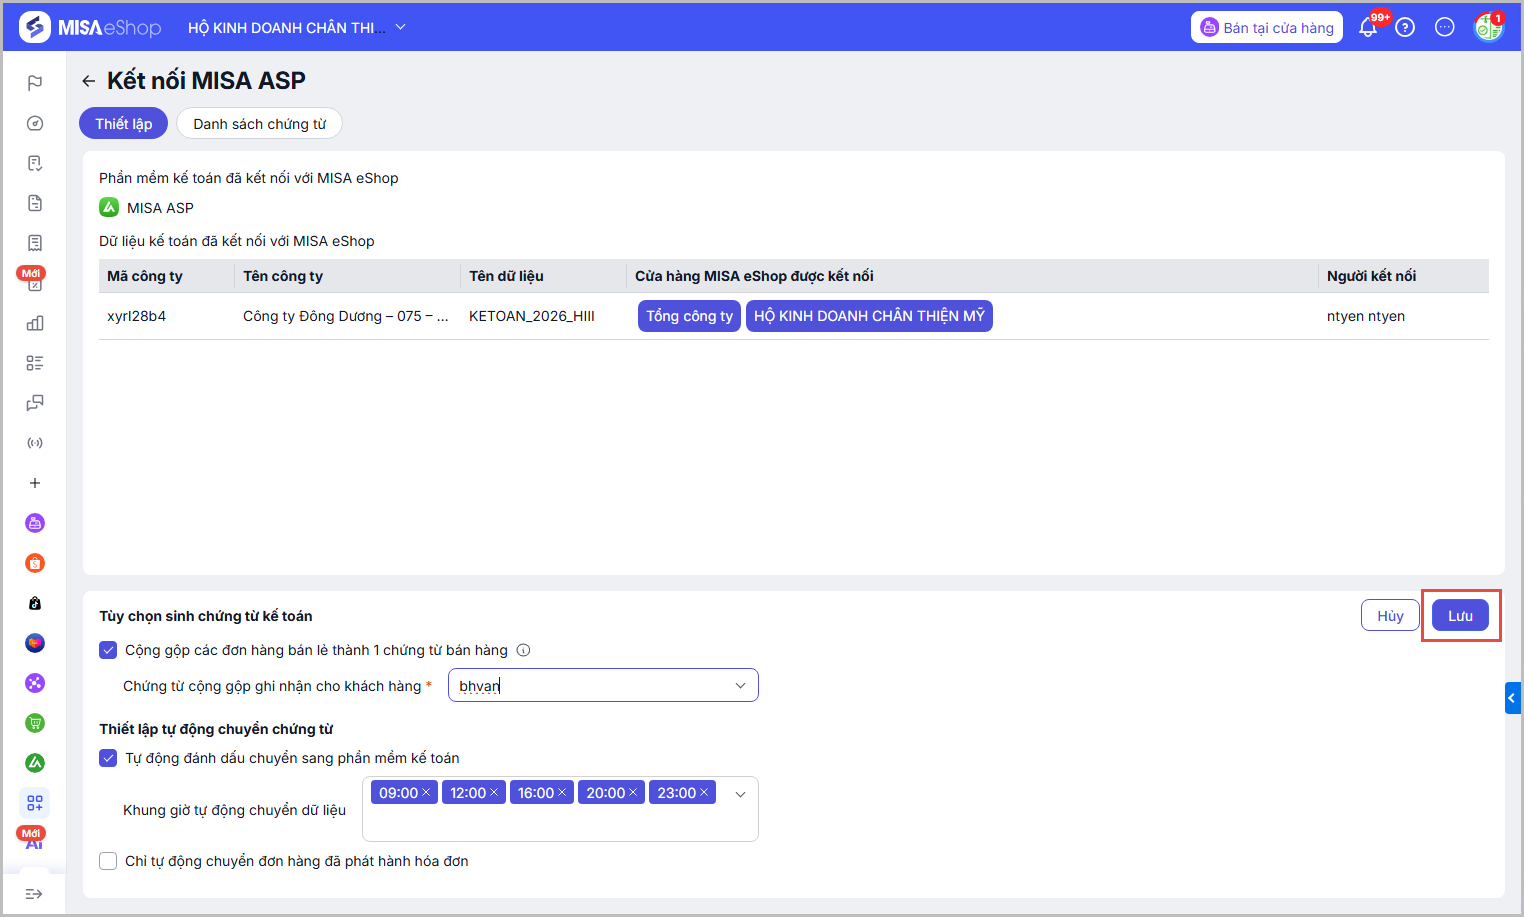1524x917 pixels.
Task: Enable 'Chỉ tự động chuyển đơn hàng đã phát hành hóa đơn'
Action: pos(108,861)
